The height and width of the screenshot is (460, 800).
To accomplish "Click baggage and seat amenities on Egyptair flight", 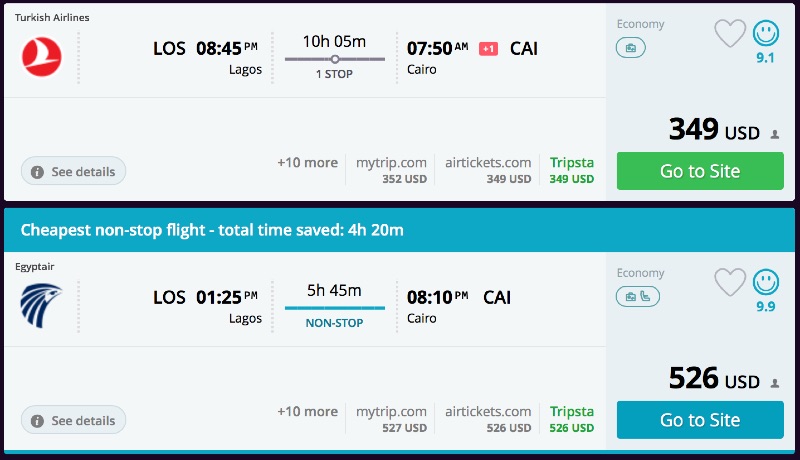I will tap(637, 296).
